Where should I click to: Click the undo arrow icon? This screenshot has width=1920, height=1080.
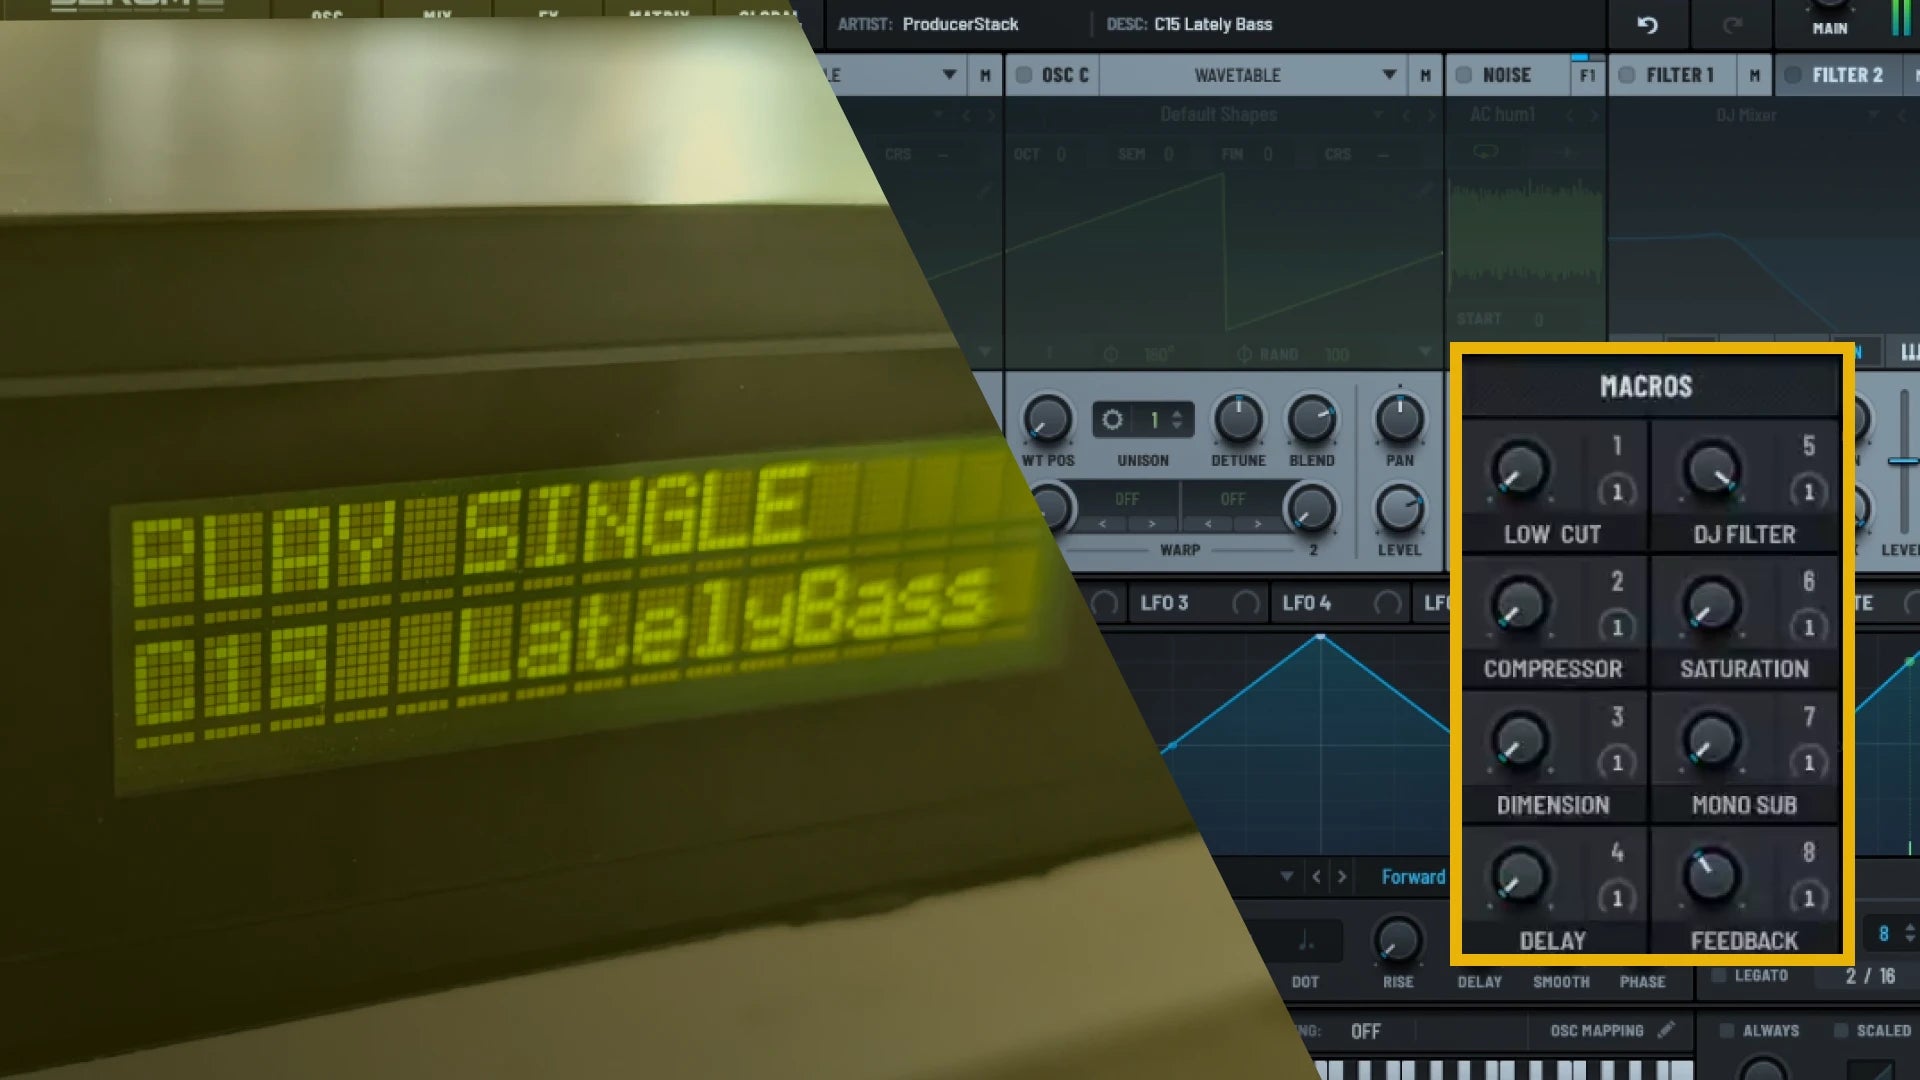(x=1647, y=25)
